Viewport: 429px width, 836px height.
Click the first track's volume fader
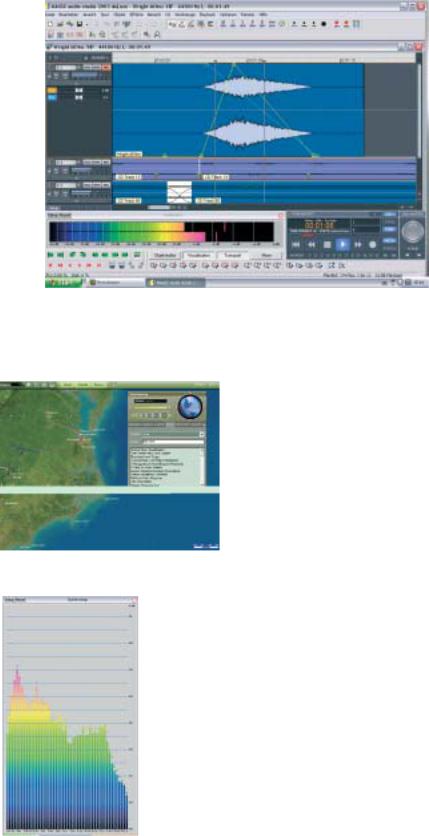(84, 75)
